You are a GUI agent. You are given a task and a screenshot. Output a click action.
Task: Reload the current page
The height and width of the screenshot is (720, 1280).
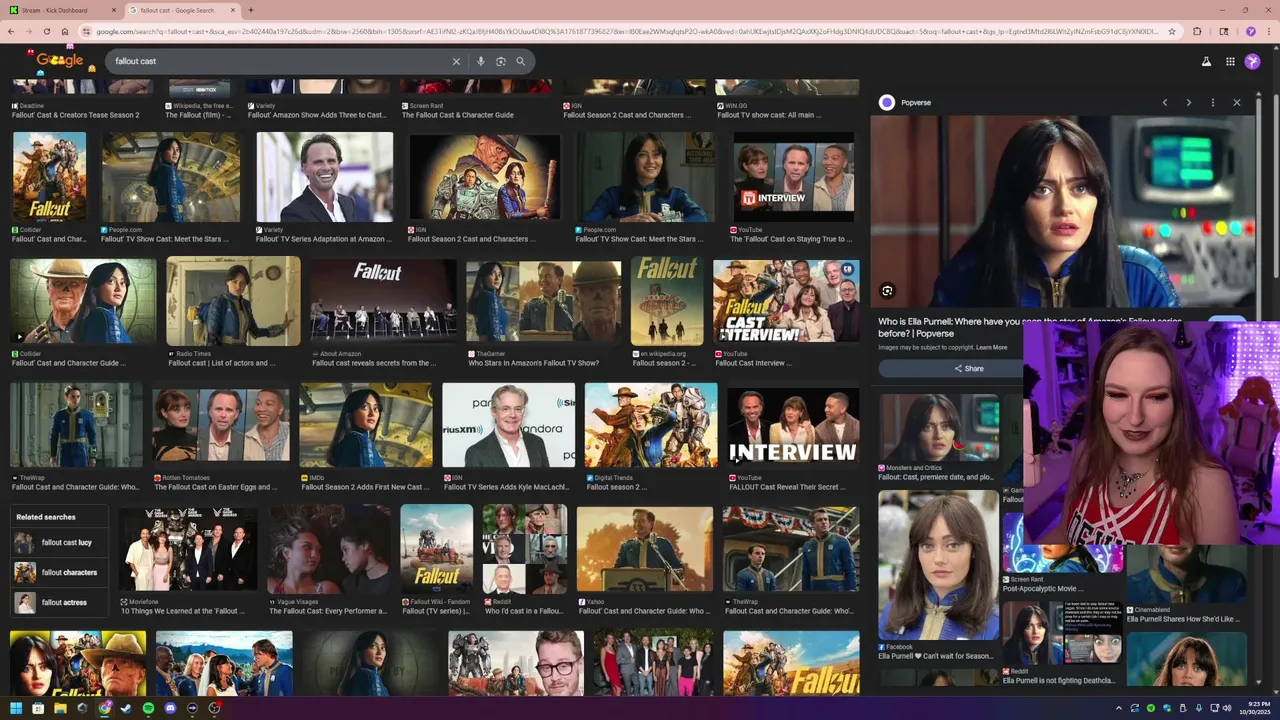tap(46, 31)
